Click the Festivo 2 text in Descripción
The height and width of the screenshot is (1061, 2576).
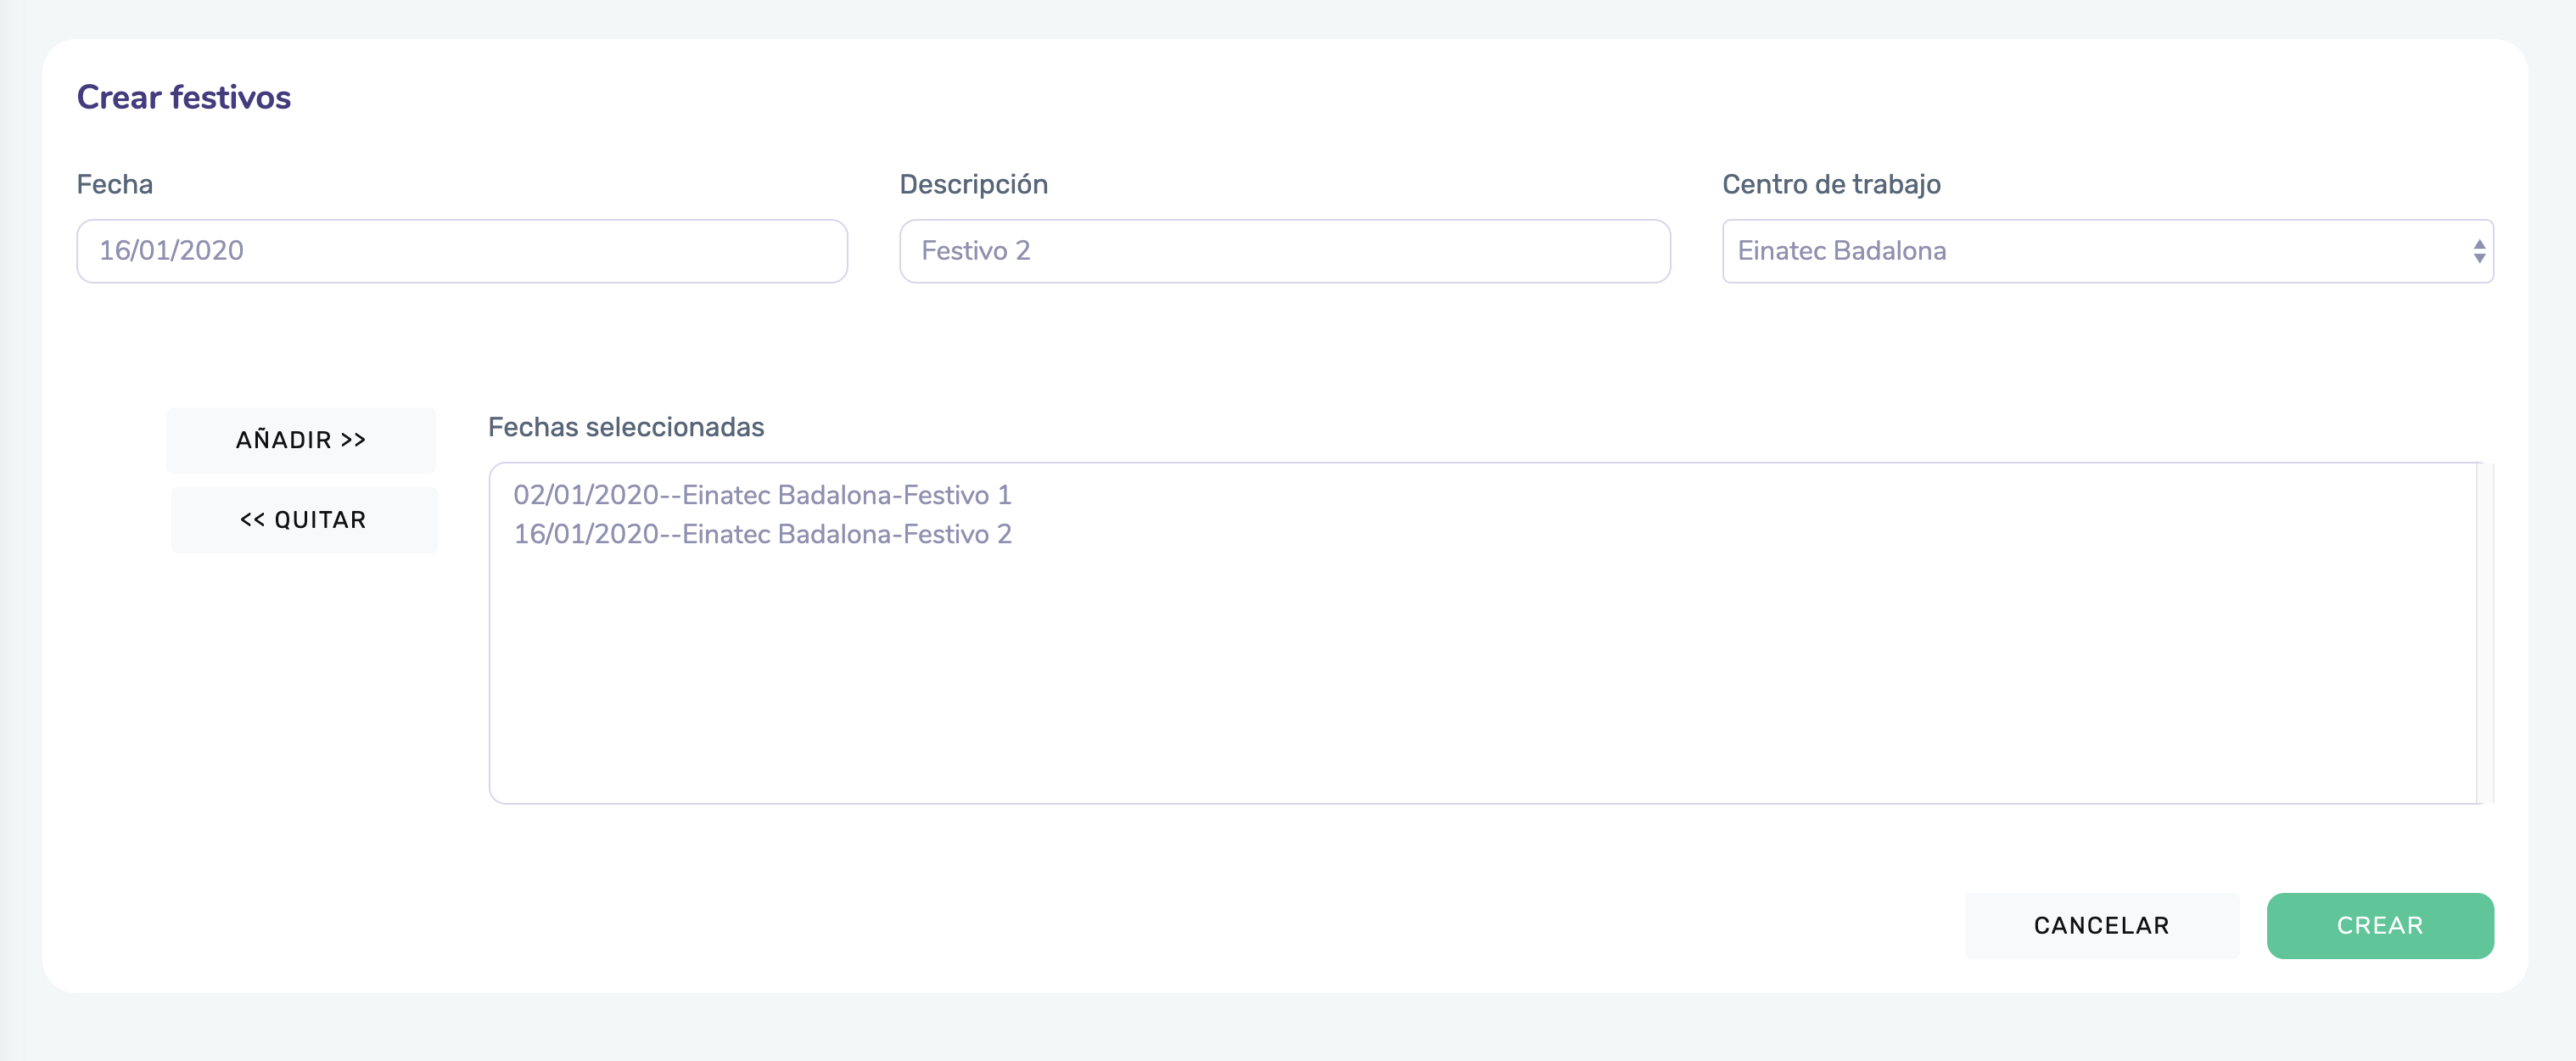click(x=975, y=251)
